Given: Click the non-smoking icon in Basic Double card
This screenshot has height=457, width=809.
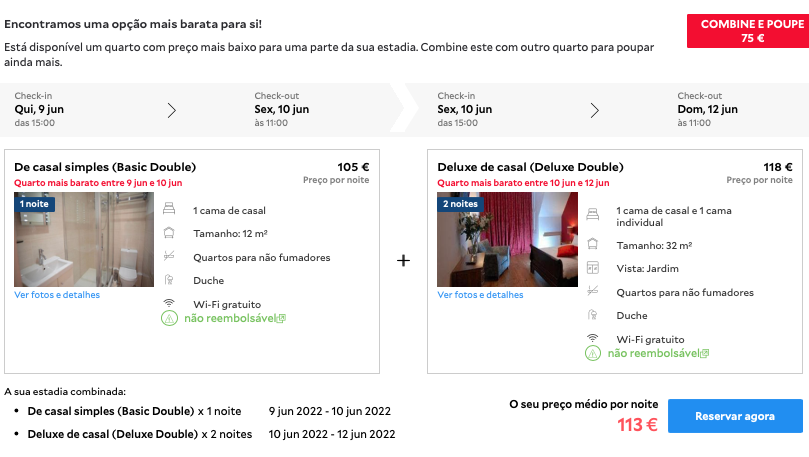Looking at the screenshot, I should (169, 256).
